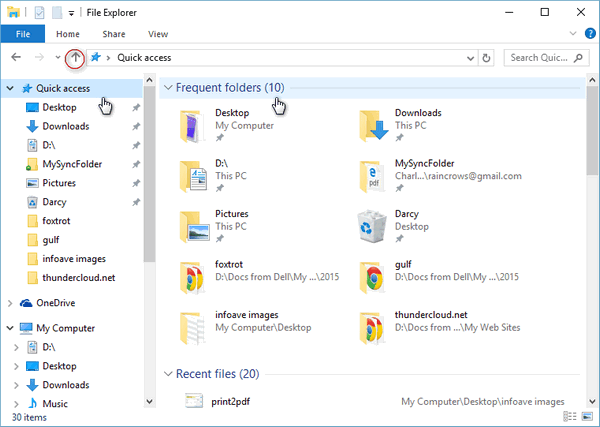600x427 pixels.
Task: Open the Home ribbon tab
Action: [68, 34]
